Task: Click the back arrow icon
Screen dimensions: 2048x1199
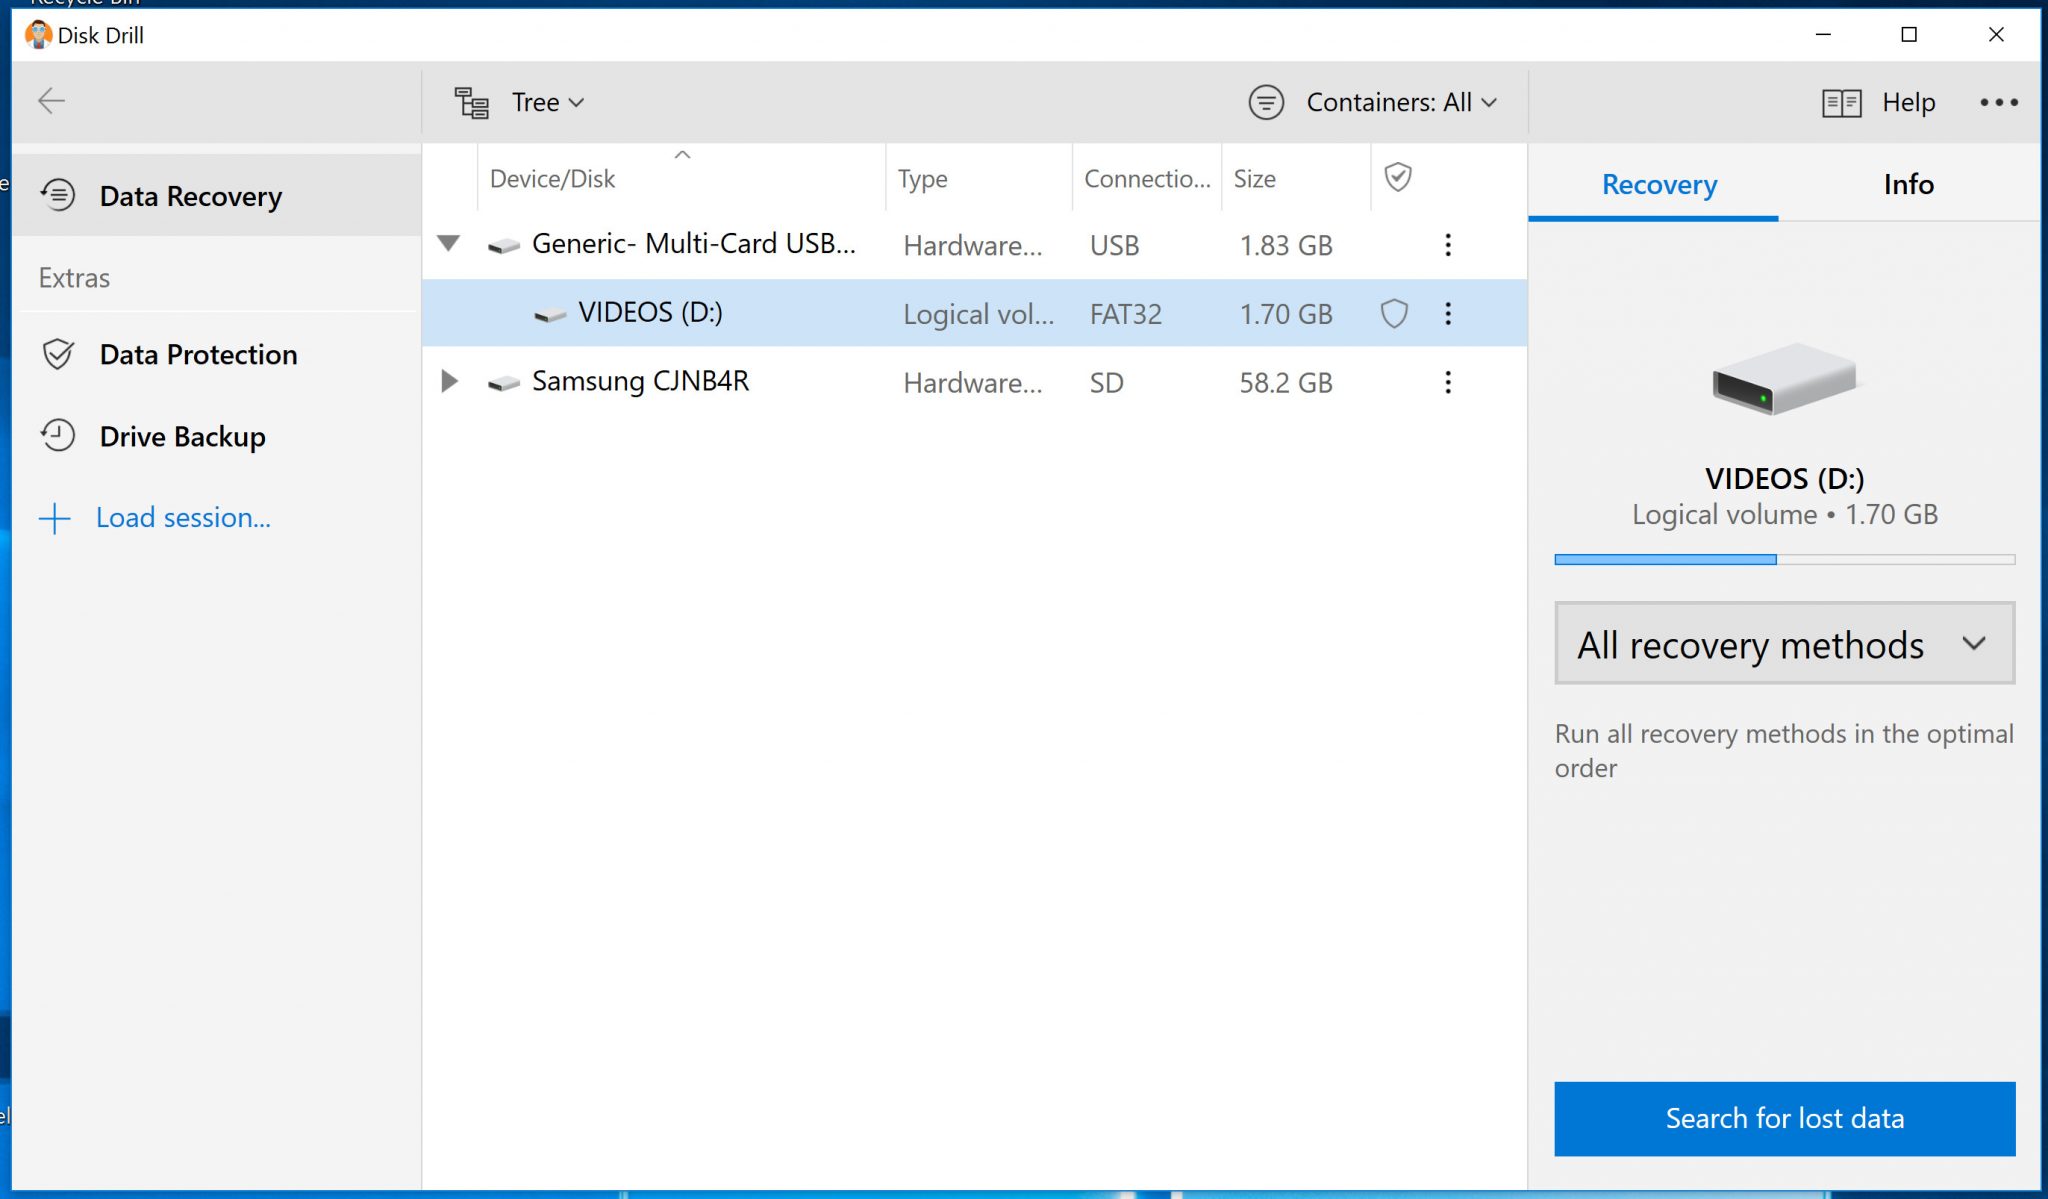Action: [x=51, y=101]
